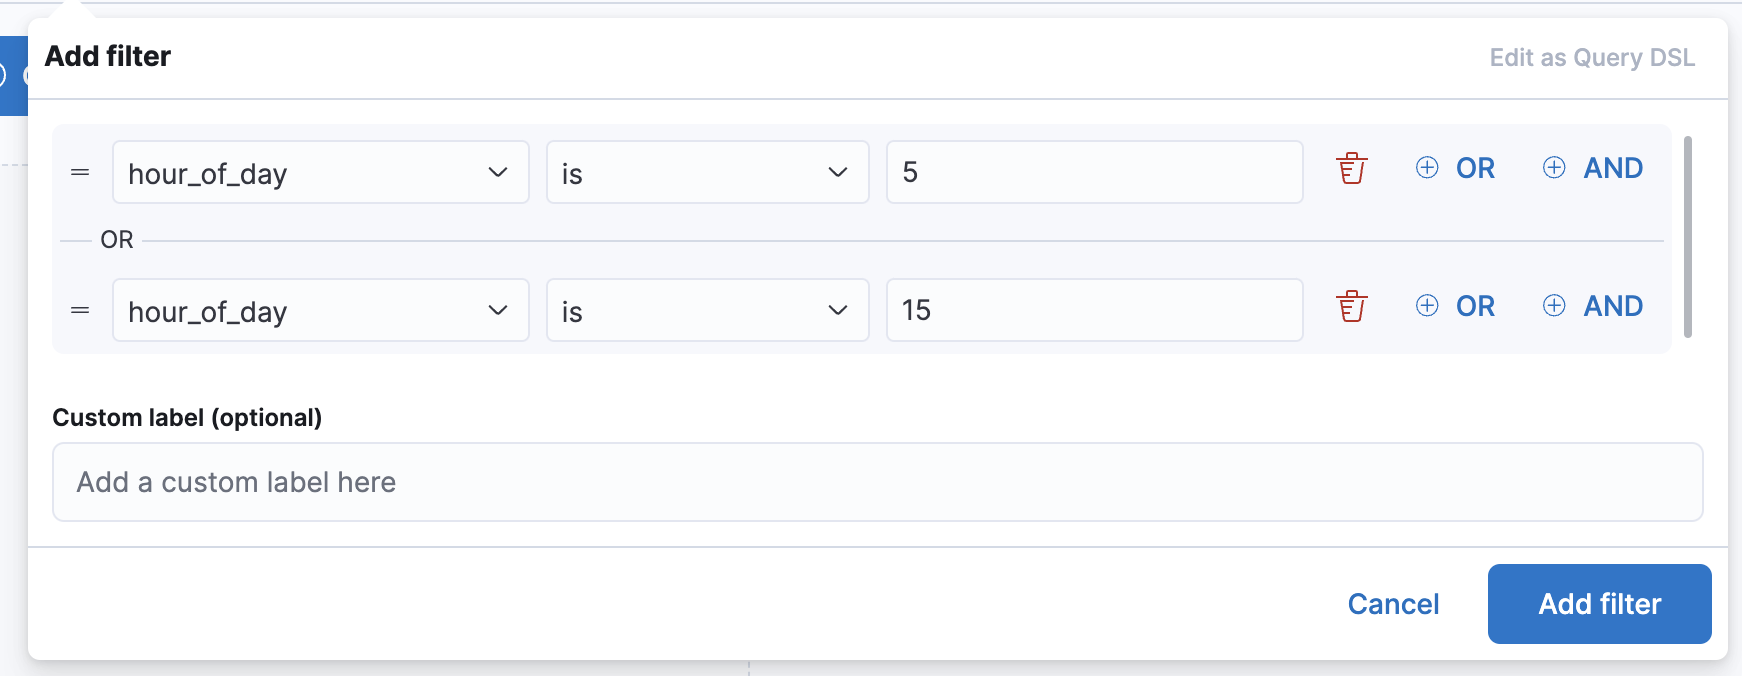Viewport: 1742px width, 676px height.
Task: Add an AND condition to the second filter row
Action: tap(1592, 306)
